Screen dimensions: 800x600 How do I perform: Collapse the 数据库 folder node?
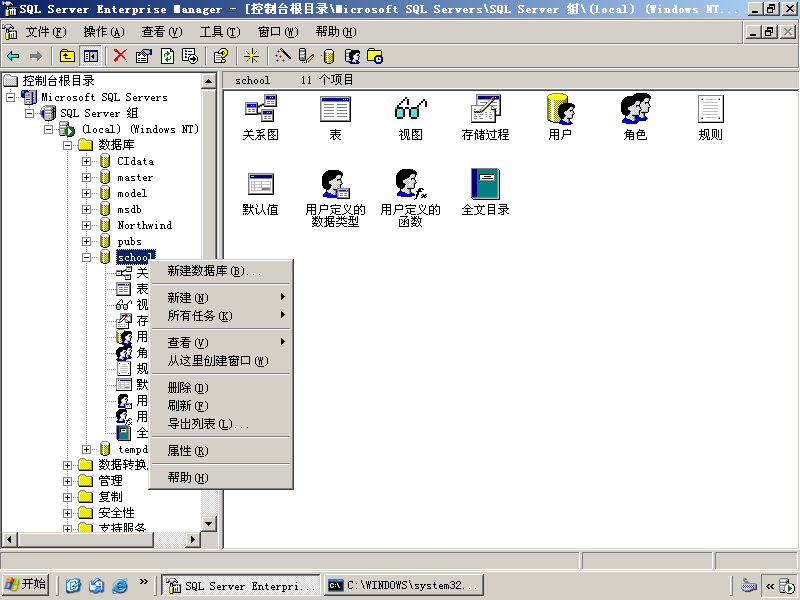[67, 145]
